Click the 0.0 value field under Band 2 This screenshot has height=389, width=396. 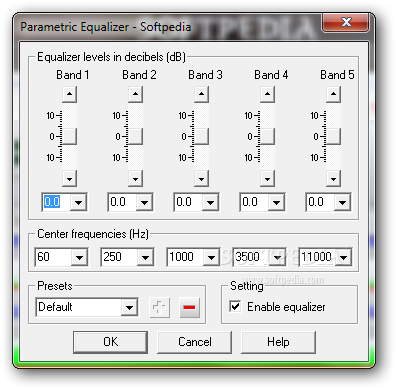122,202
